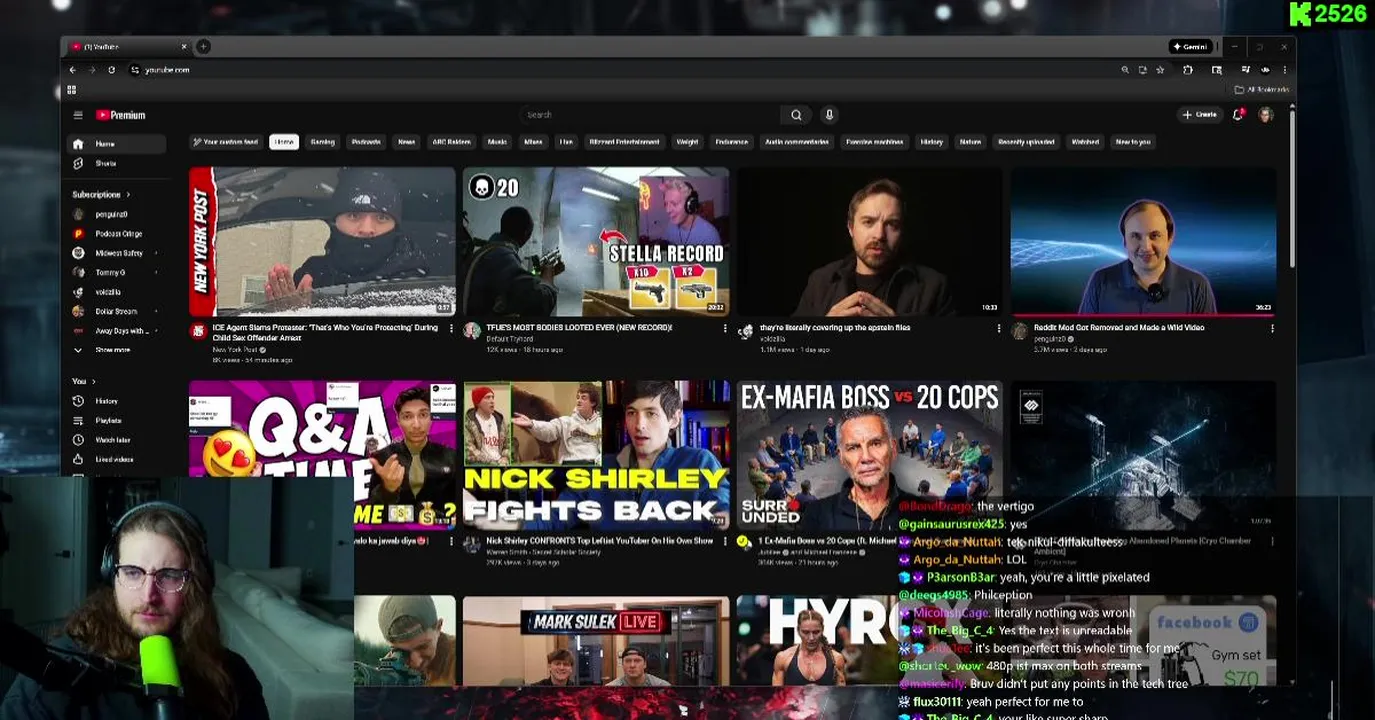1375x720 pixels.
Task: Expand the You section chevron
Action: (x=94, y=382)
